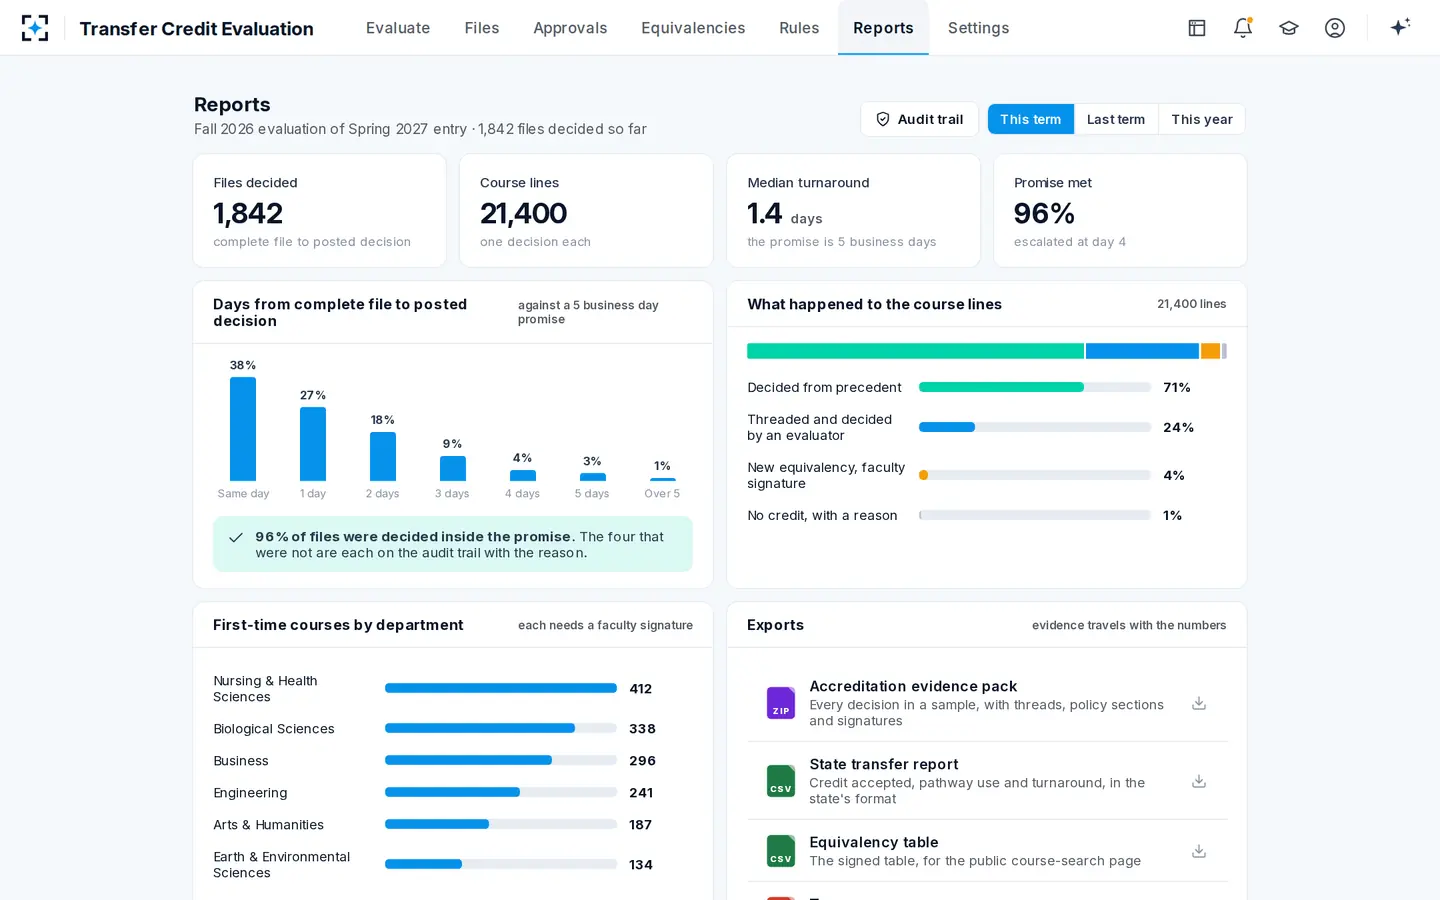The image size is (1440, 900).
Task: Click the Course lines value 21,400
Action: 523,213
